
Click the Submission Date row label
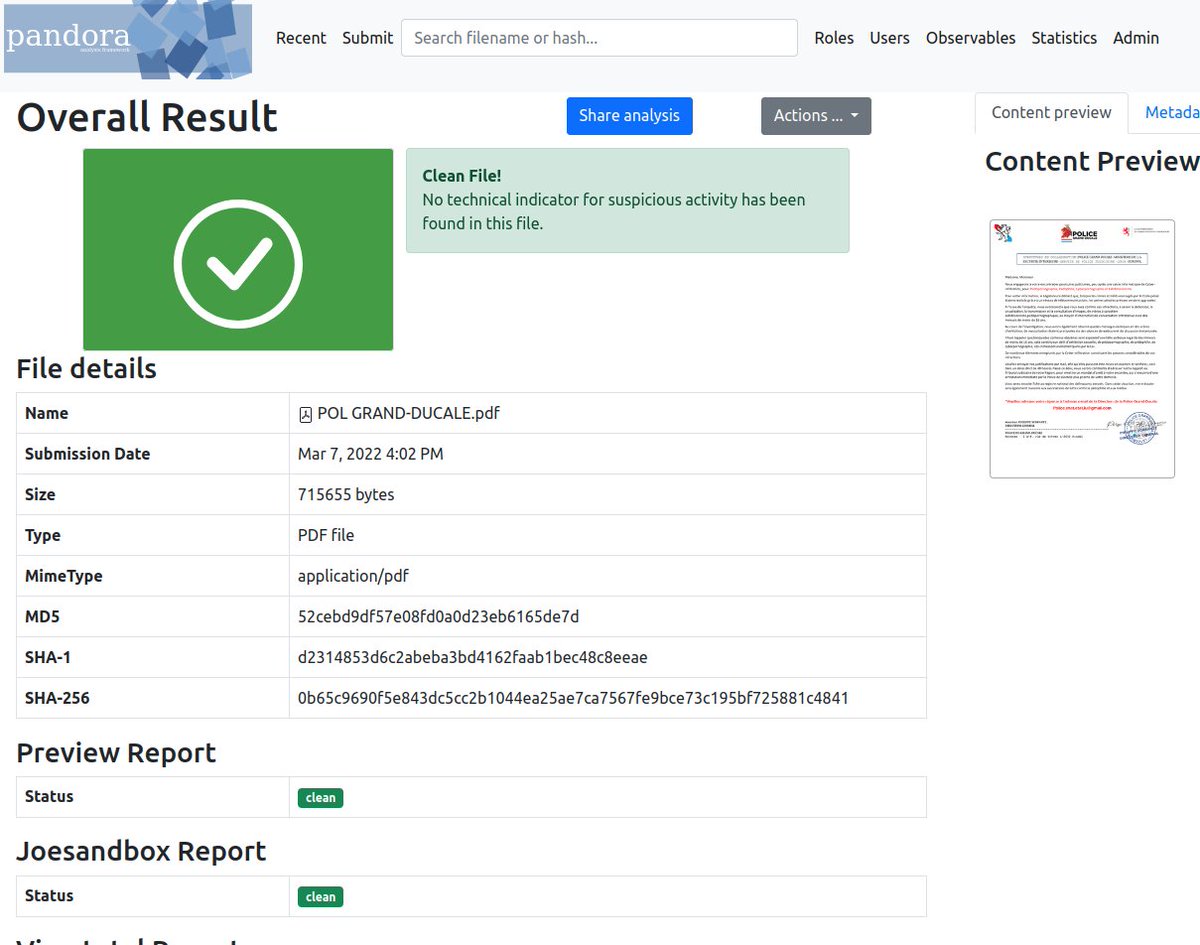(x=87, y=454)
